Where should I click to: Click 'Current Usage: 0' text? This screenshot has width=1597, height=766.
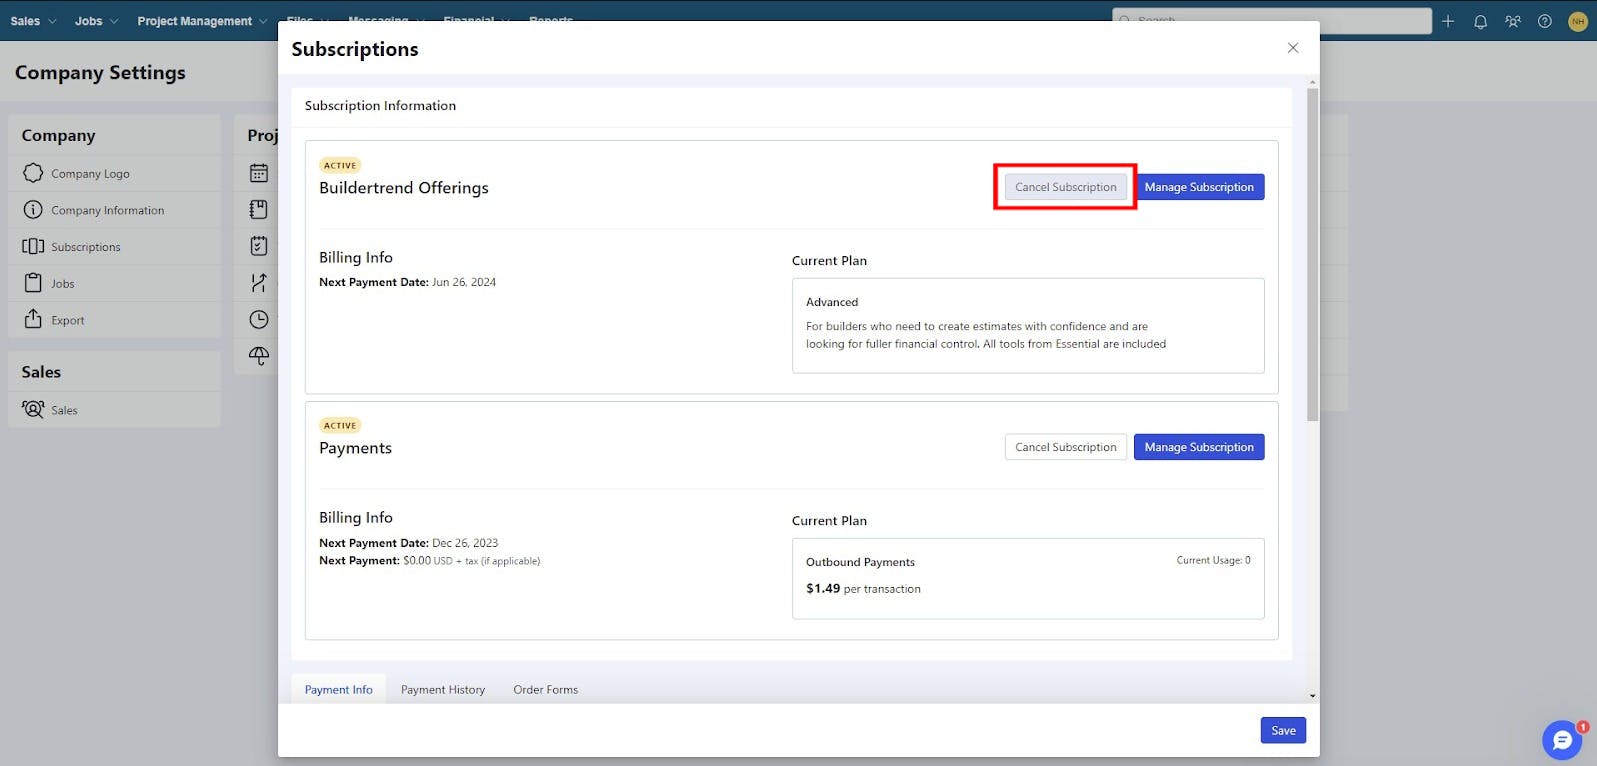point(1213,560)
